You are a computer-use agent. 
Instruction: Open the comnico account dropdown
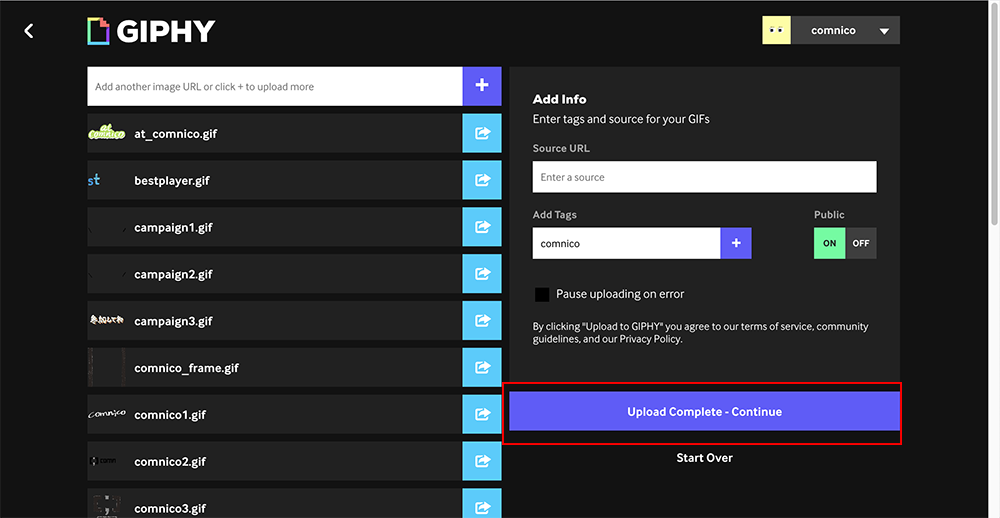point(846,30)
